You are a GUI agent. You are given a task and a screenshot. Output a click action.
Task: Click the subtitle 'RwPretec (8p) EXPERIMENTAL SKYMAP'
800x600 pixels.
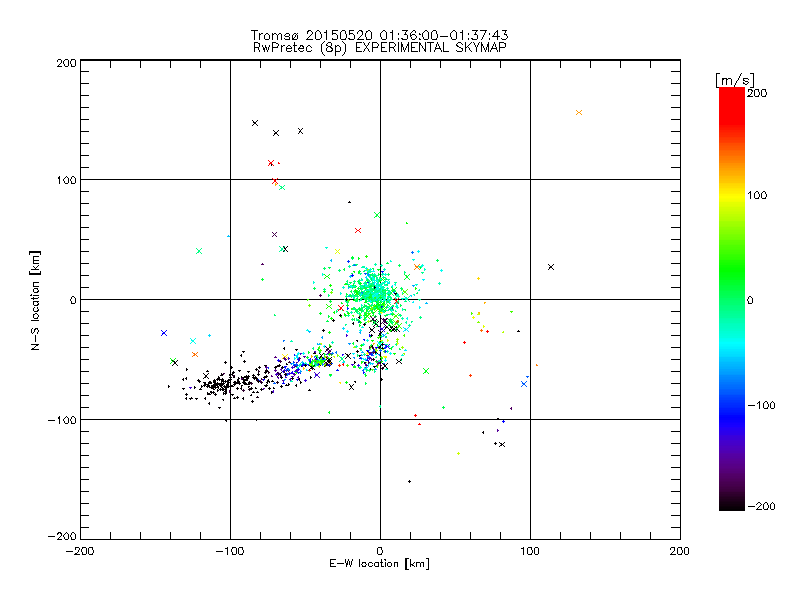point(379,48)
